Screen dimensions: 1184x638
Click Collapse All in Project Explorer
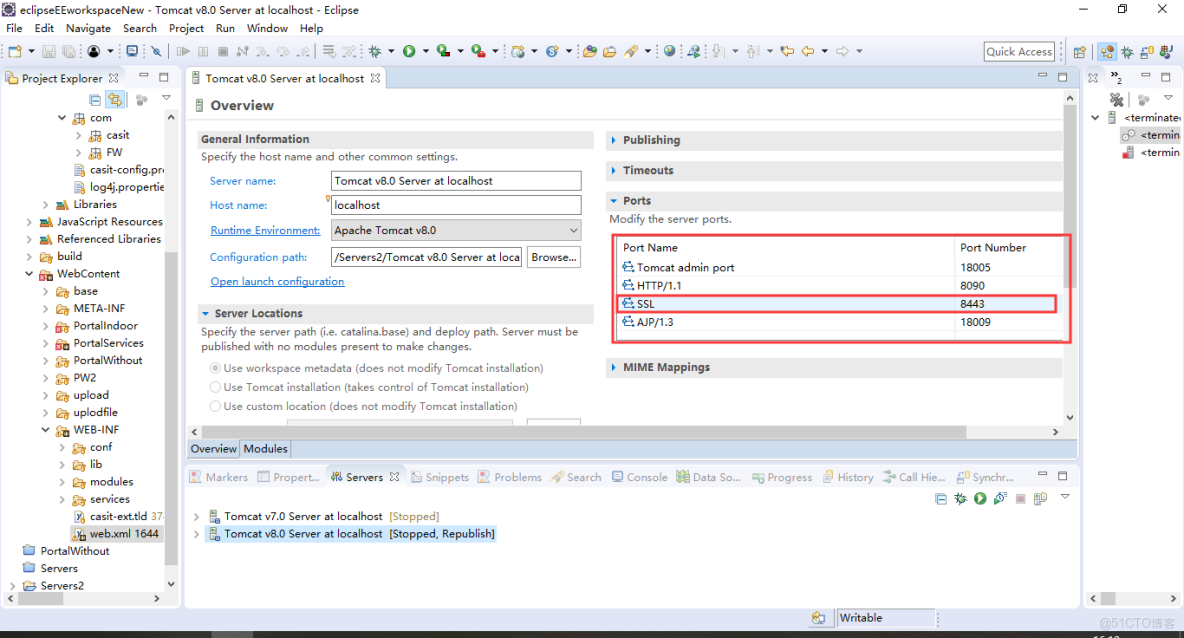click(x=95, y=100)
